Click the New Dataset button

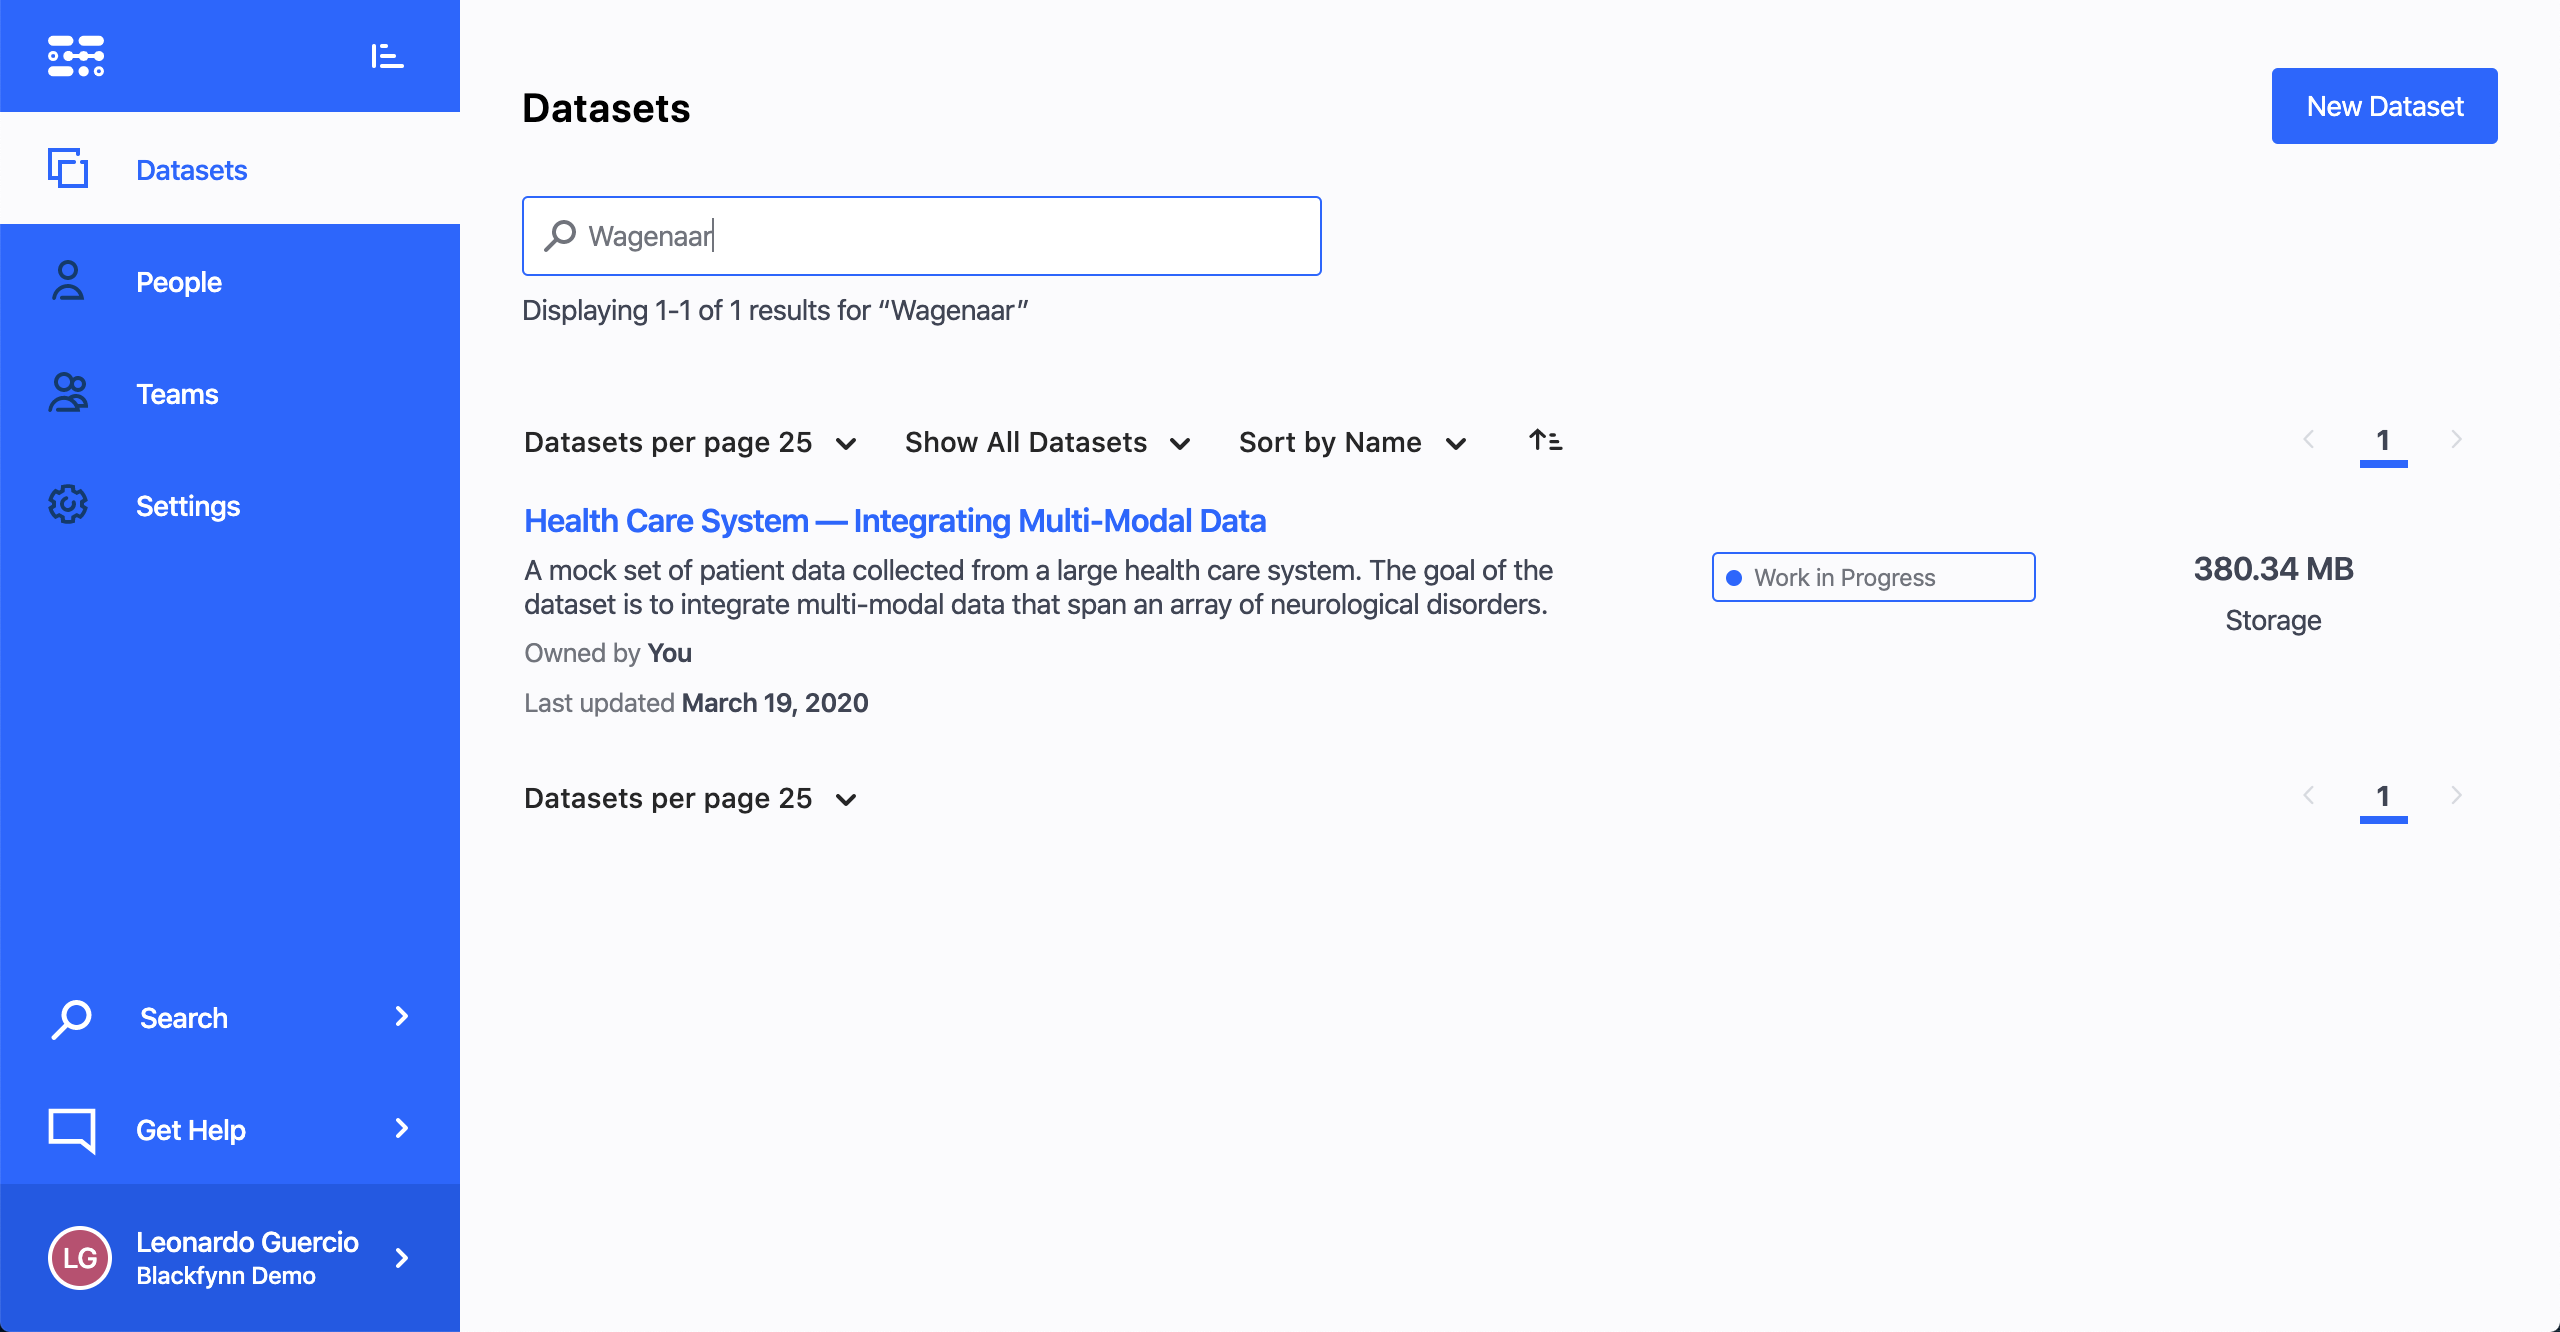coord(2384,106)
